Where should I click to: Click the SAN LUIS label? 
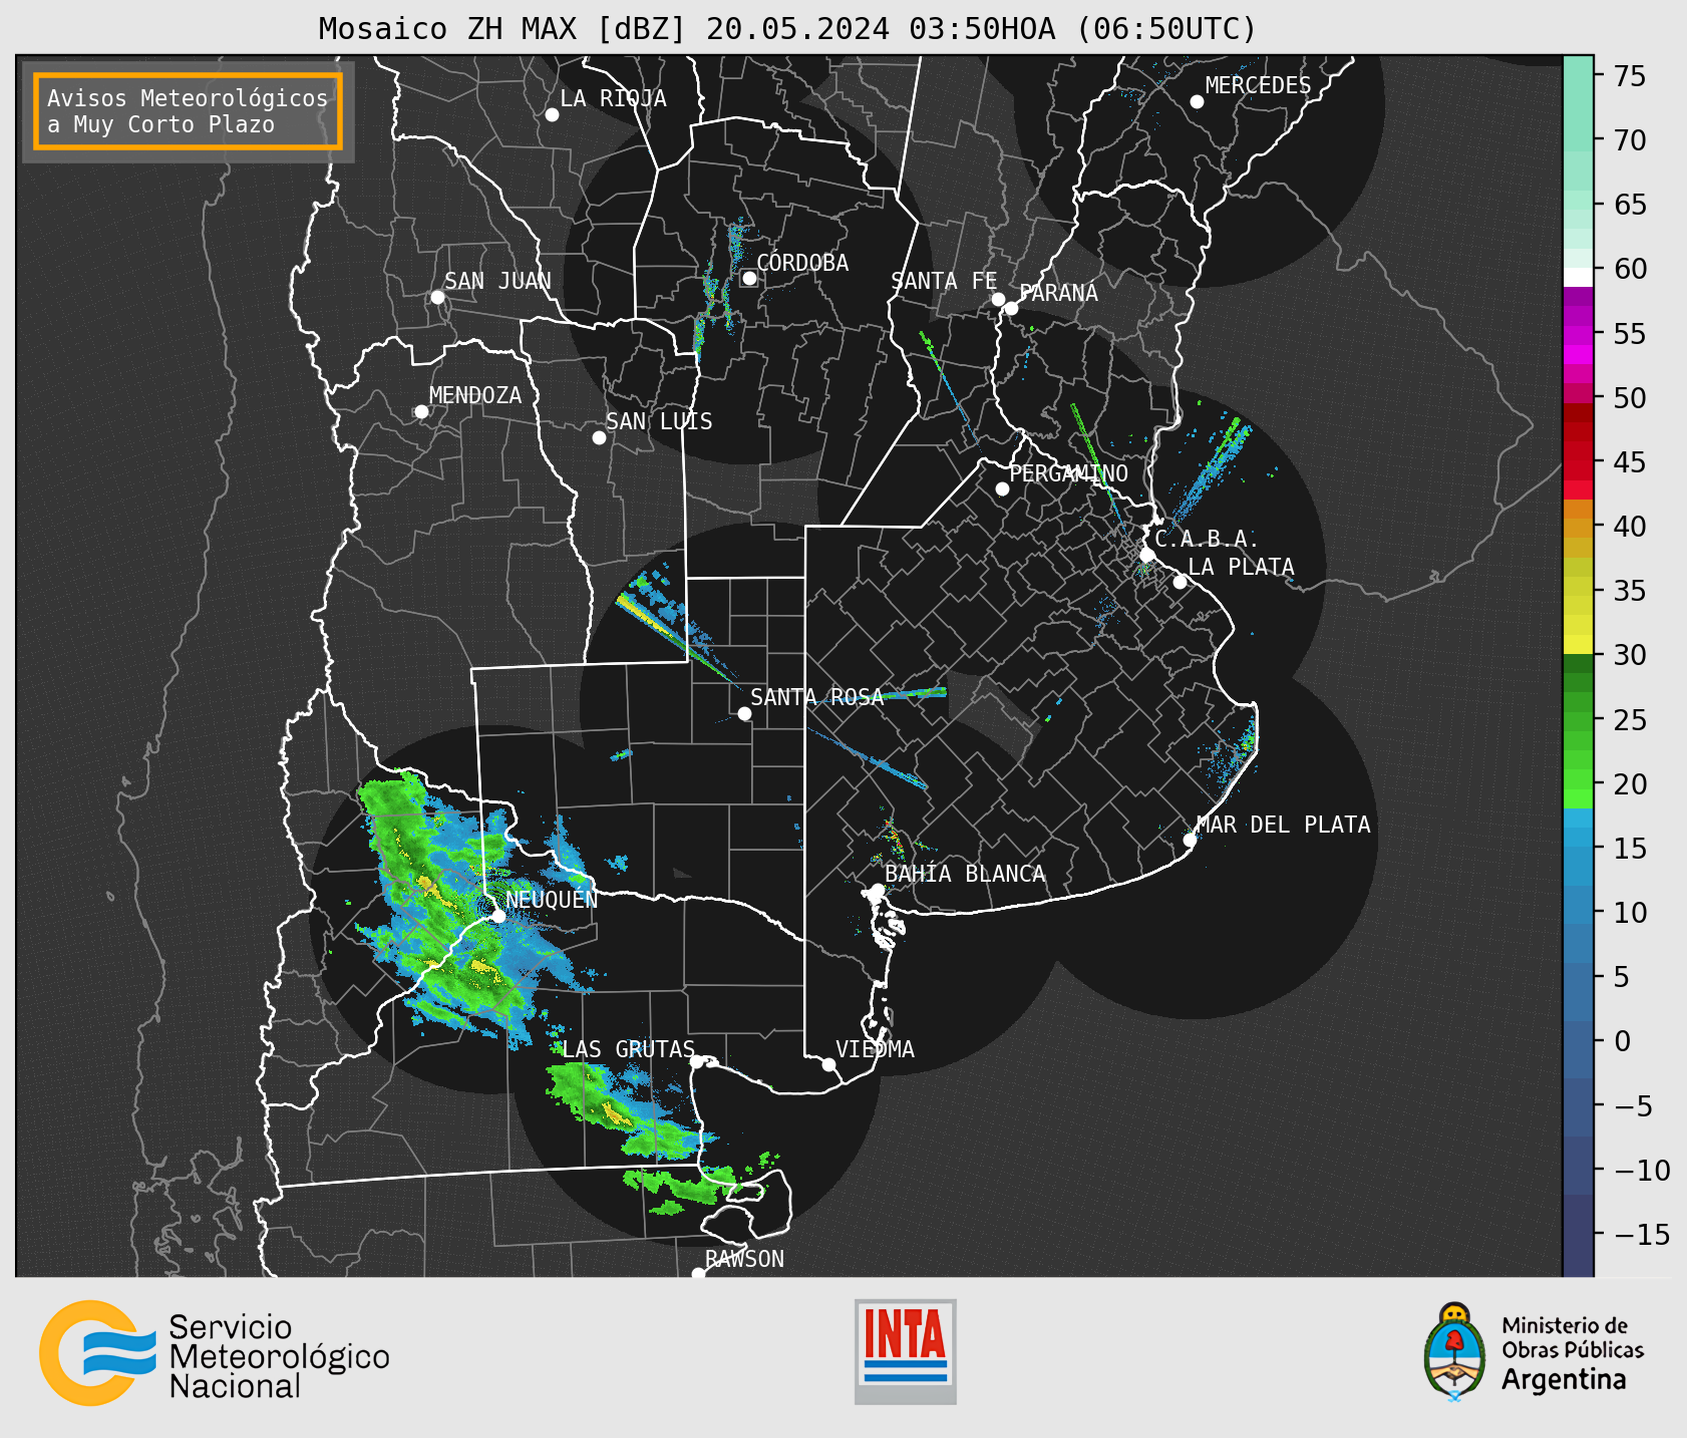pyautogui.click(x=660, y=422)
